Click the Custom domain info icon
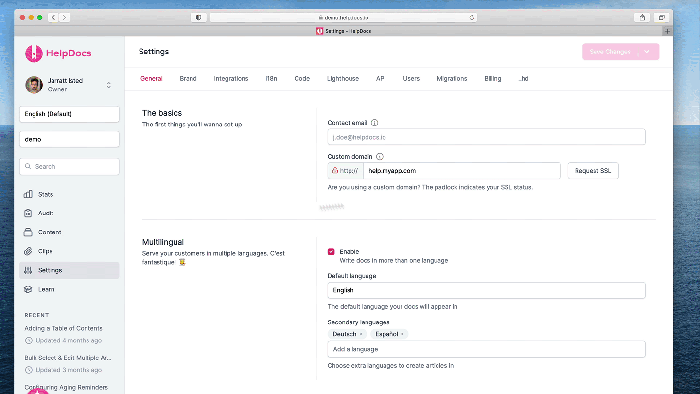The height and width of the screenshot is (394, 700). click(x=380, y=157)
